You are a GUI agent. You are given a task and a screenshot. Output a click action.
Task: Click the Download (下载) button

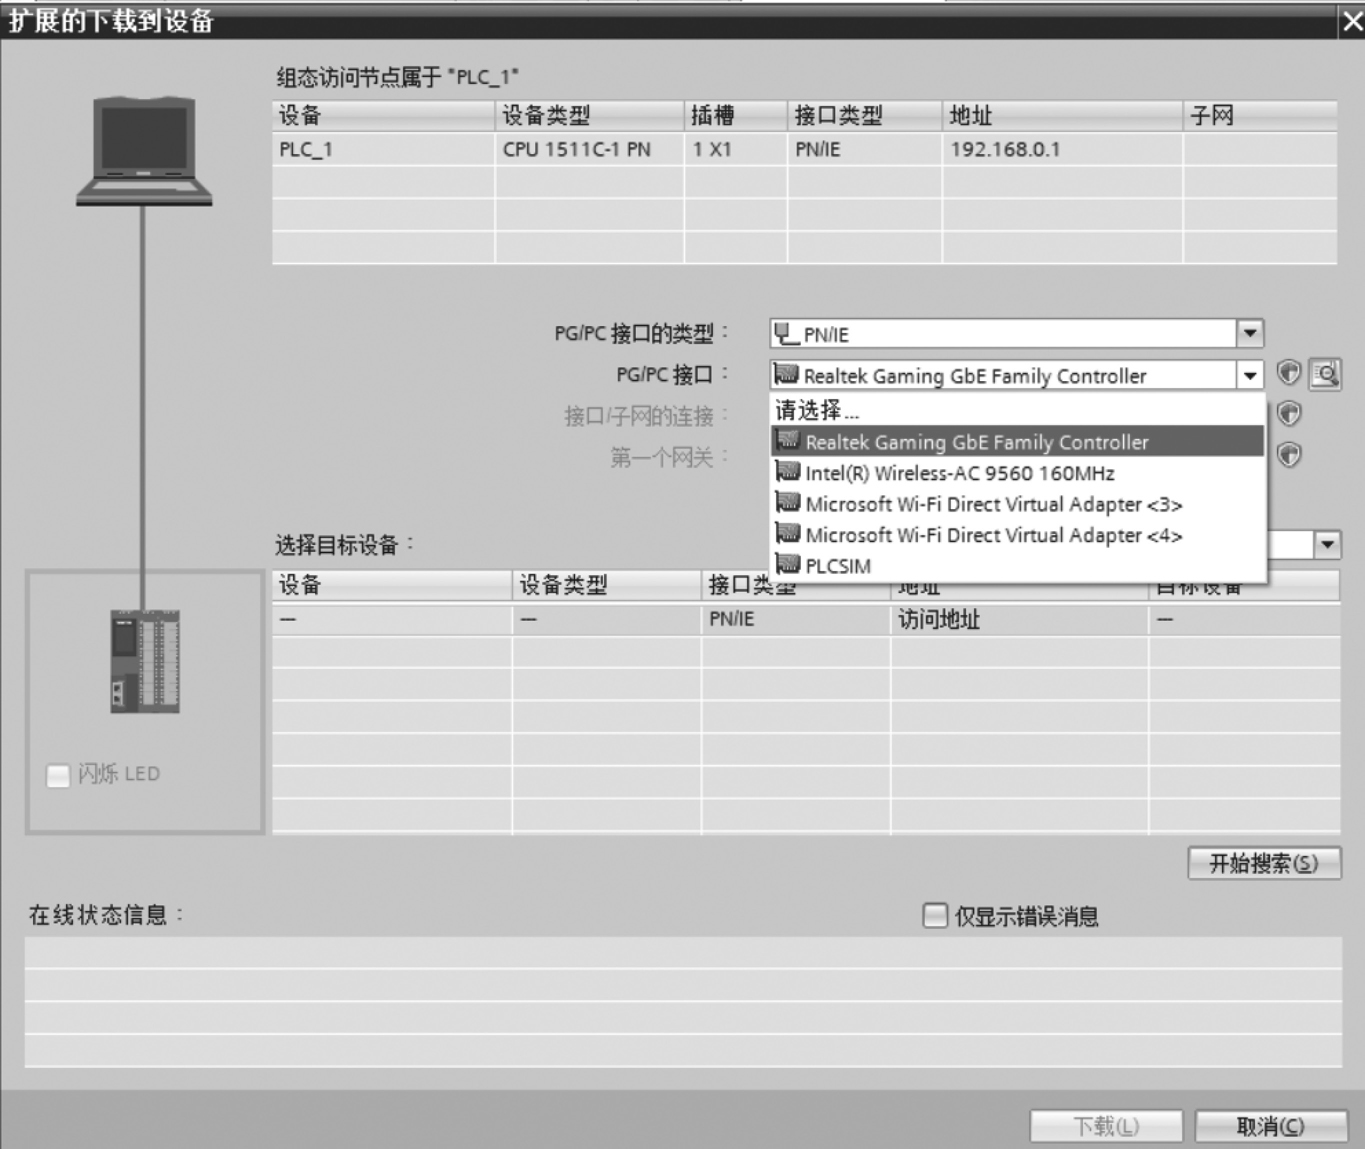1106,1126
